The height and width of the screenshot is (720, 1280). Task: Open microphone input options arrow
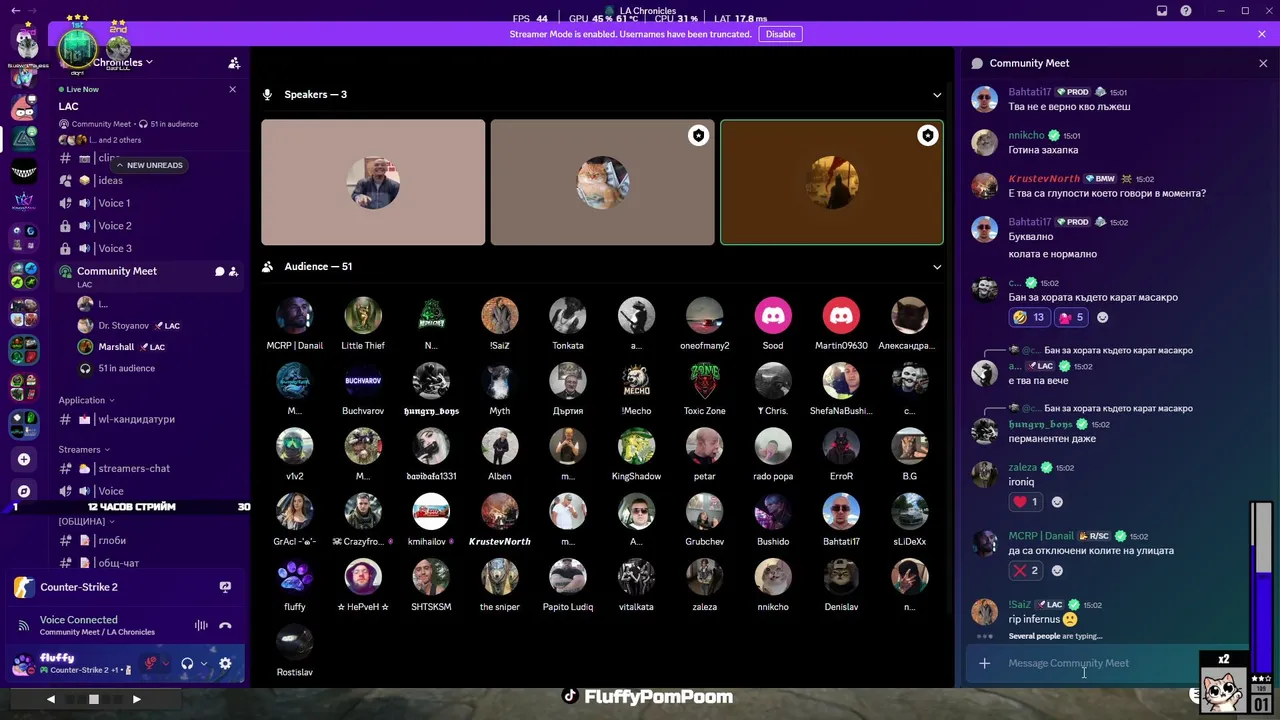coord(167,663)
